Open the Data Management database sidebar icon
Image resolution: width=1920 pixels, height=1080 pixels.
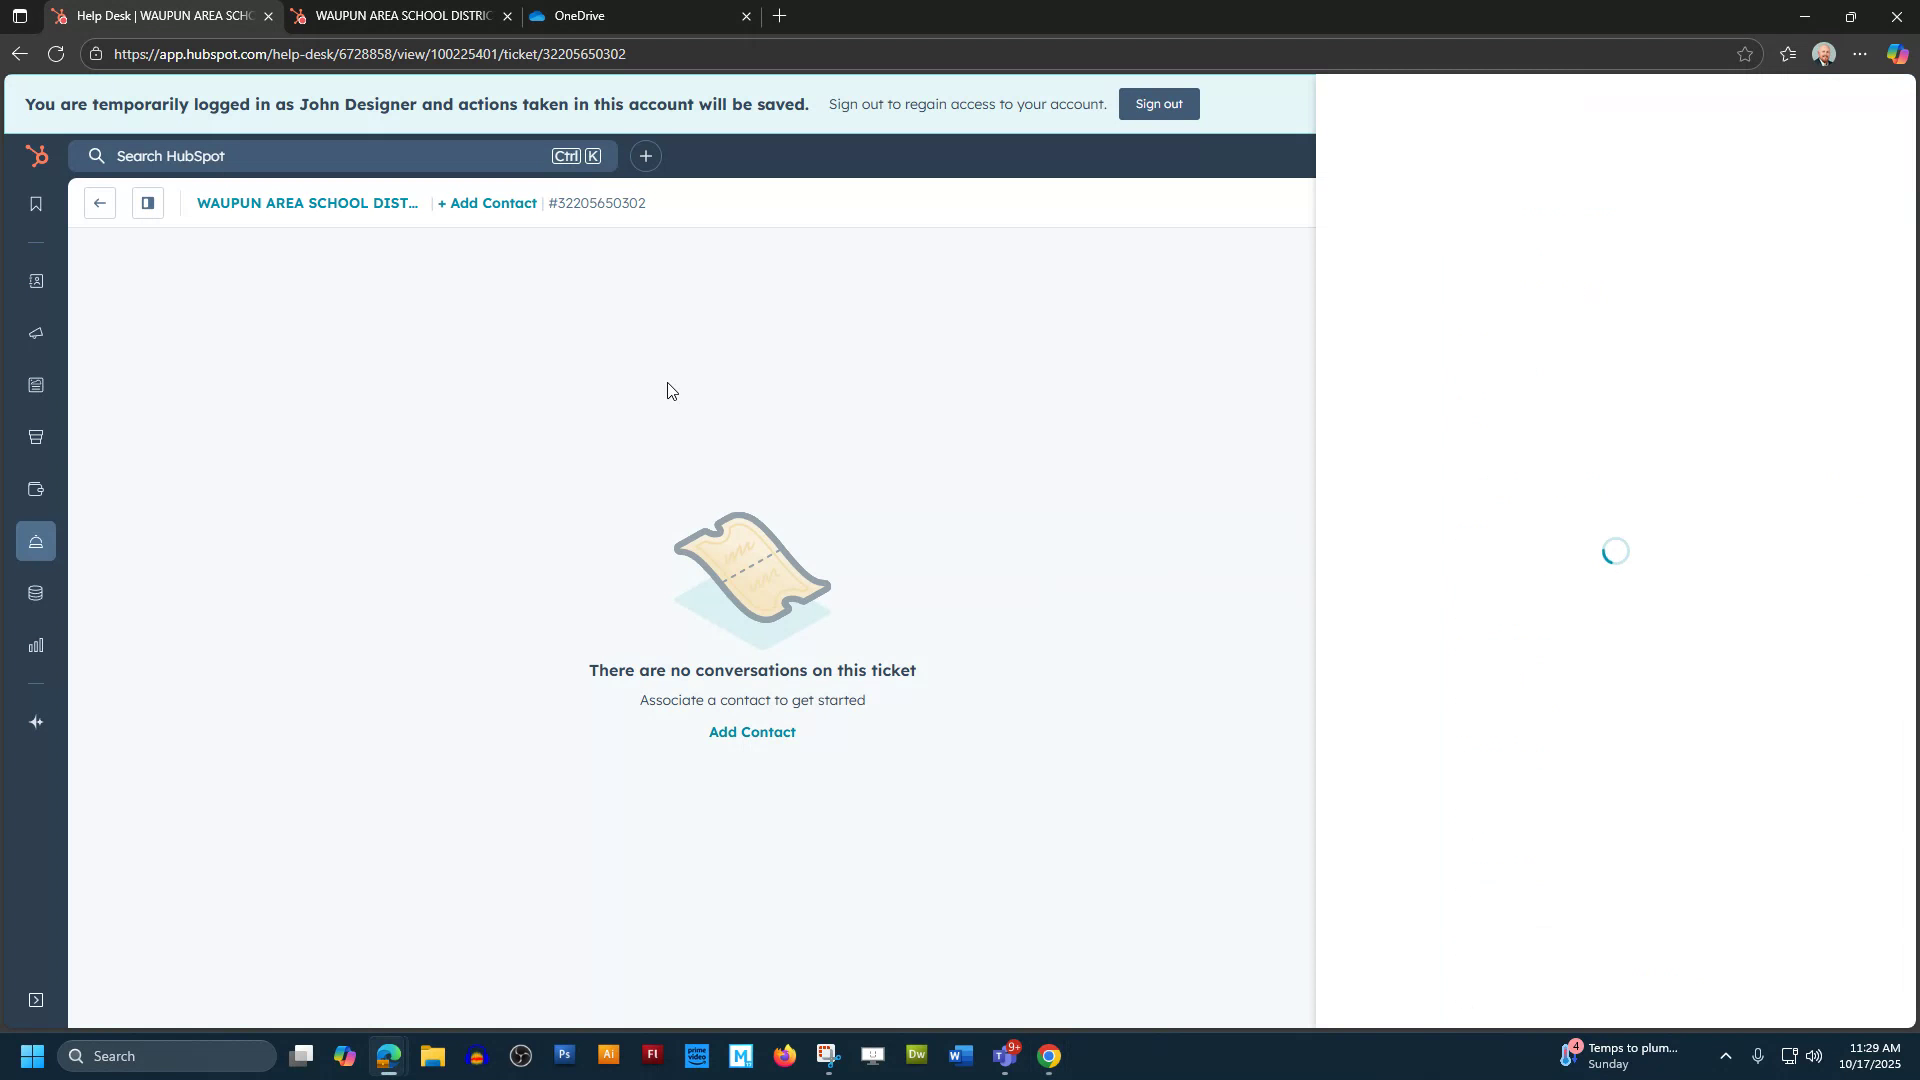coord(36,592)
